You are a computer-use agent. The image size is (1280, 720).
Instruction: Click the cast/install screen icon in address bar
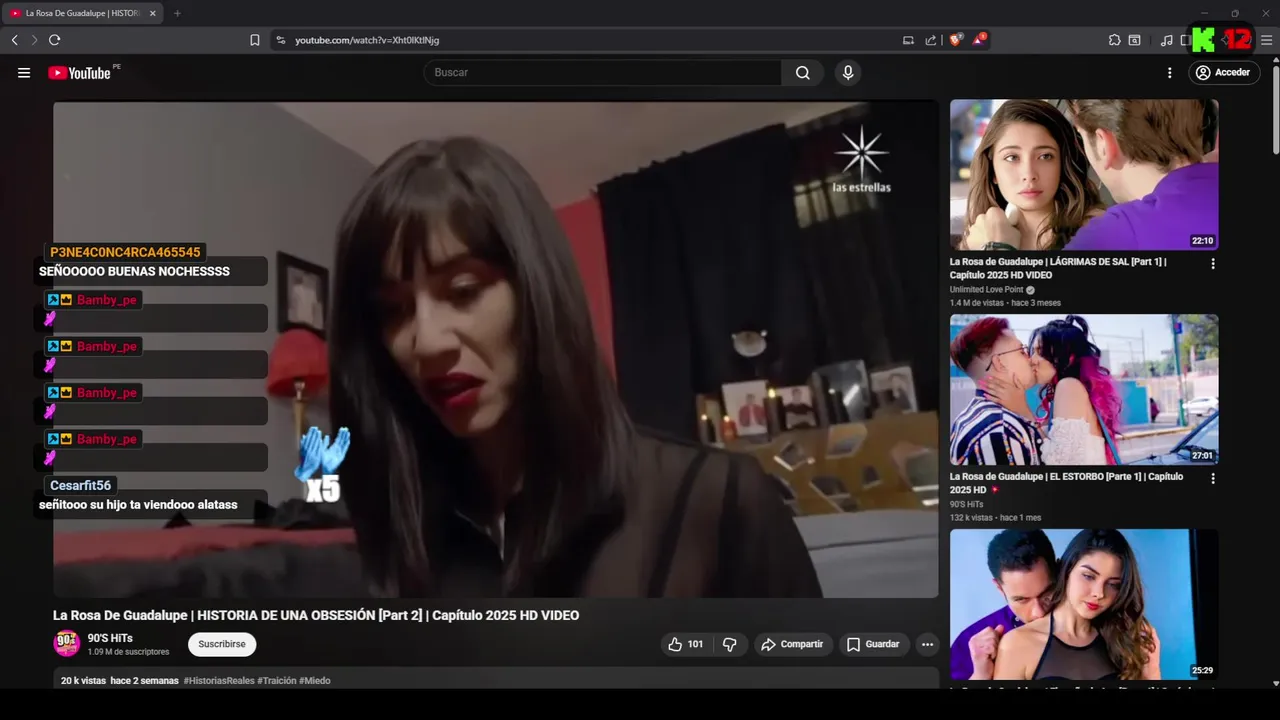[x=908, y=40]
